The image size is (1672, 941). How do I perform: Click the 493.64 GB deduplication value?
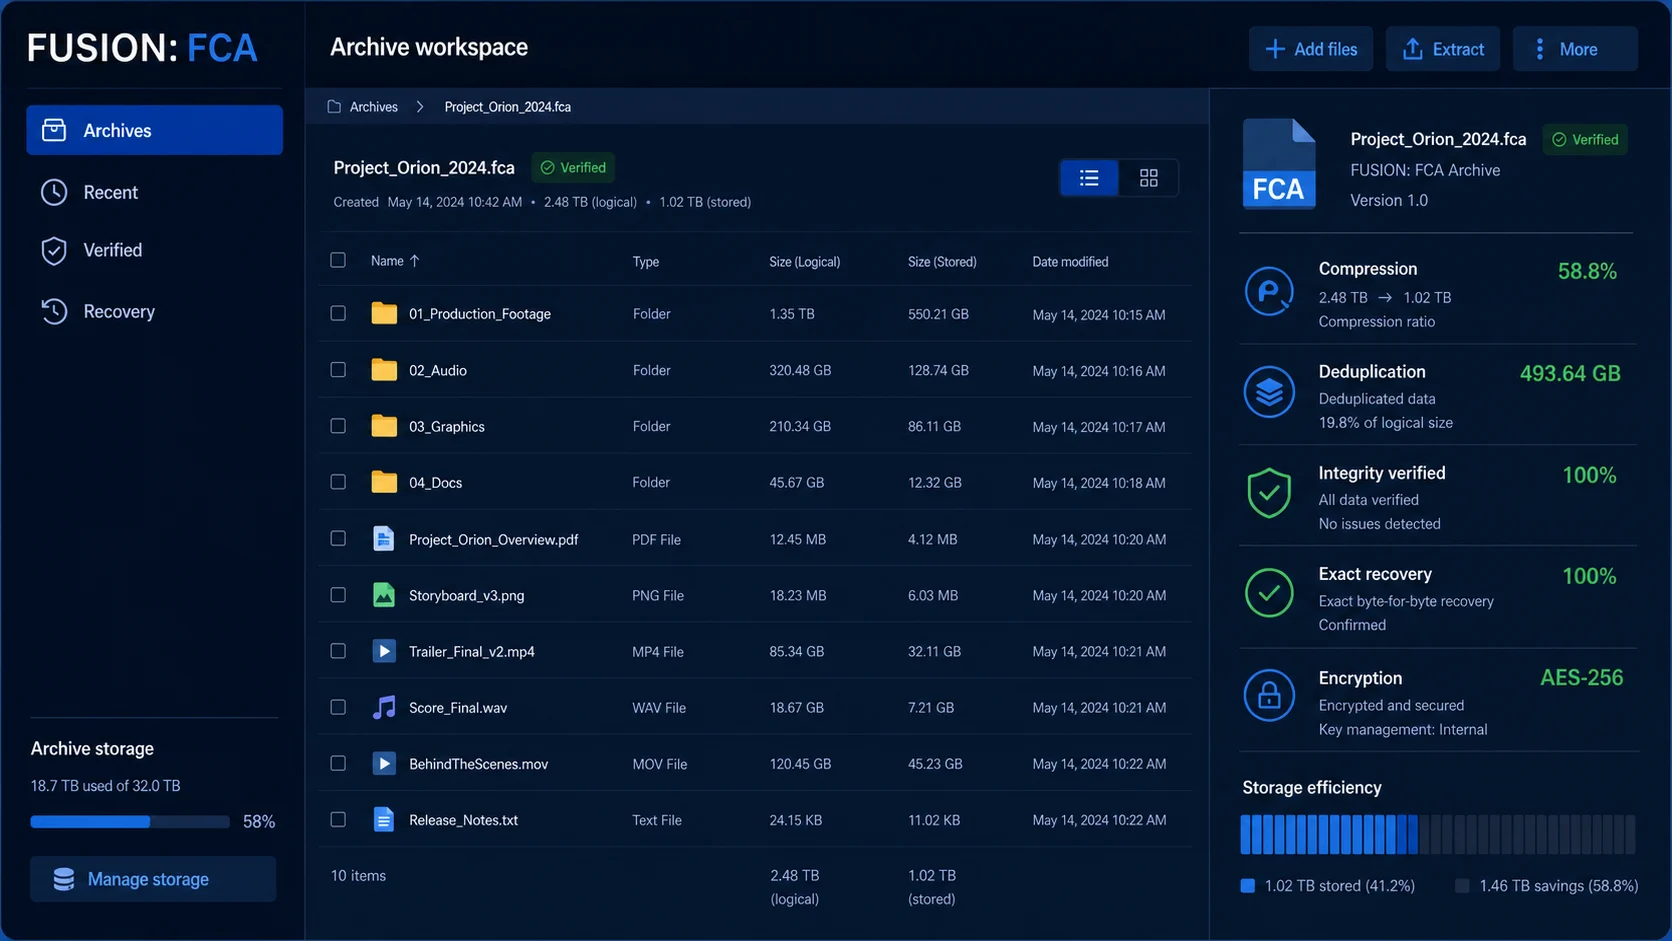click(x=1570, y=373)
